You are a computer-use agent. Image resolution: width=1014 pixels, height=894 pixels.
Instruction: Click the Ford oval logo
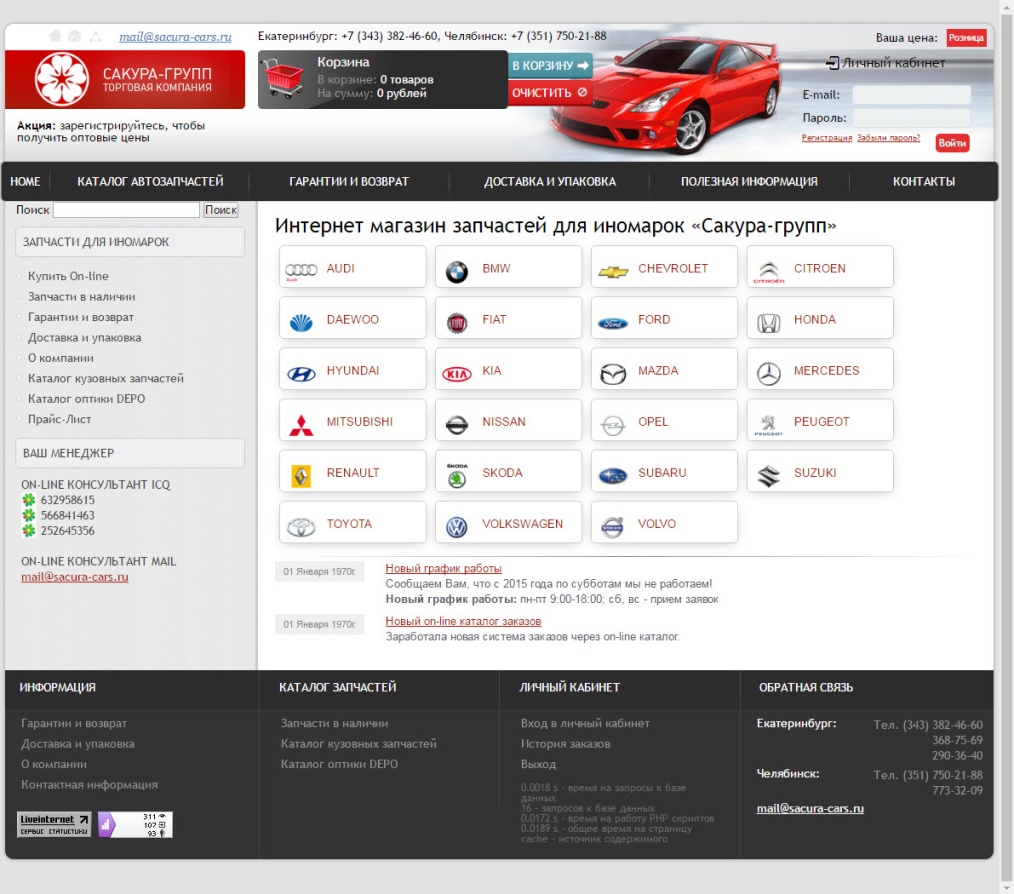[x=613, y=323]
